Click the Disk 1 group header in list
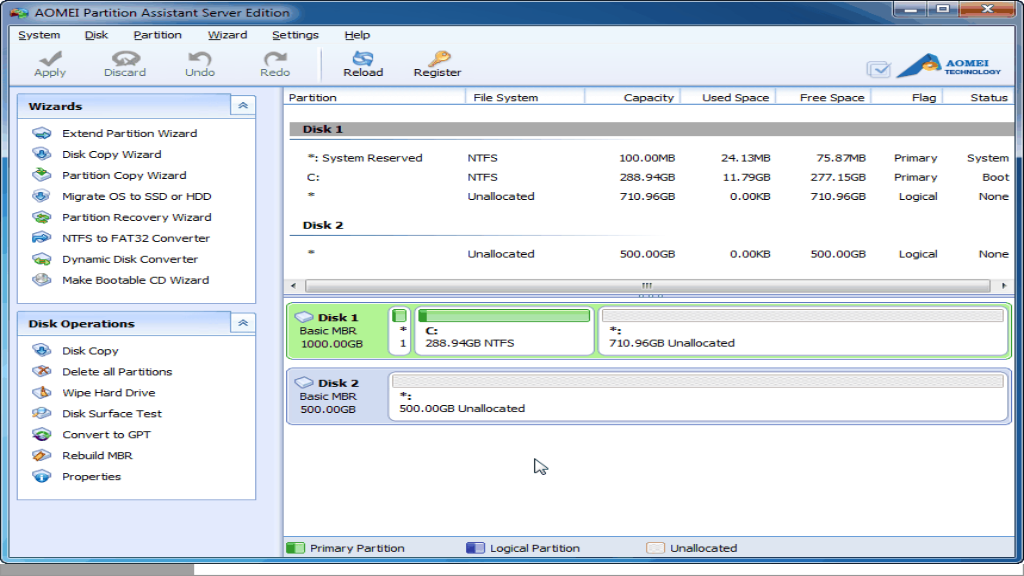 (x=651, y=129)
